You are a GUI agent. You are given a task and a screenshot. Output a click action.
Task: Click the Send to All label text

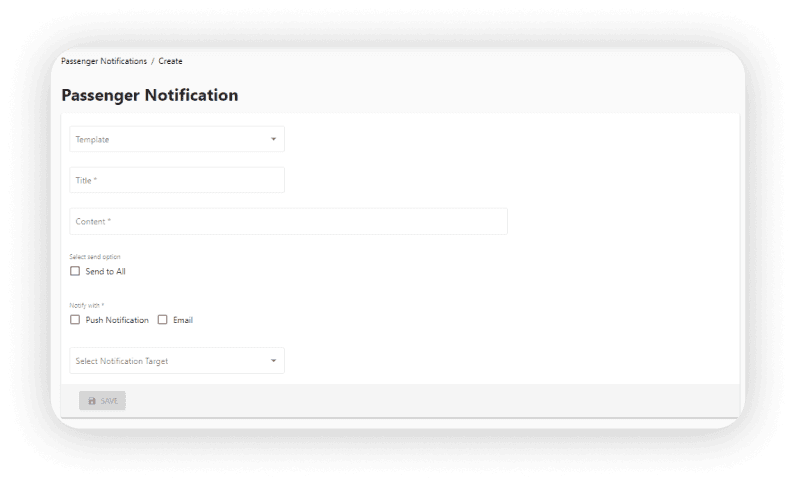[105, 272]
